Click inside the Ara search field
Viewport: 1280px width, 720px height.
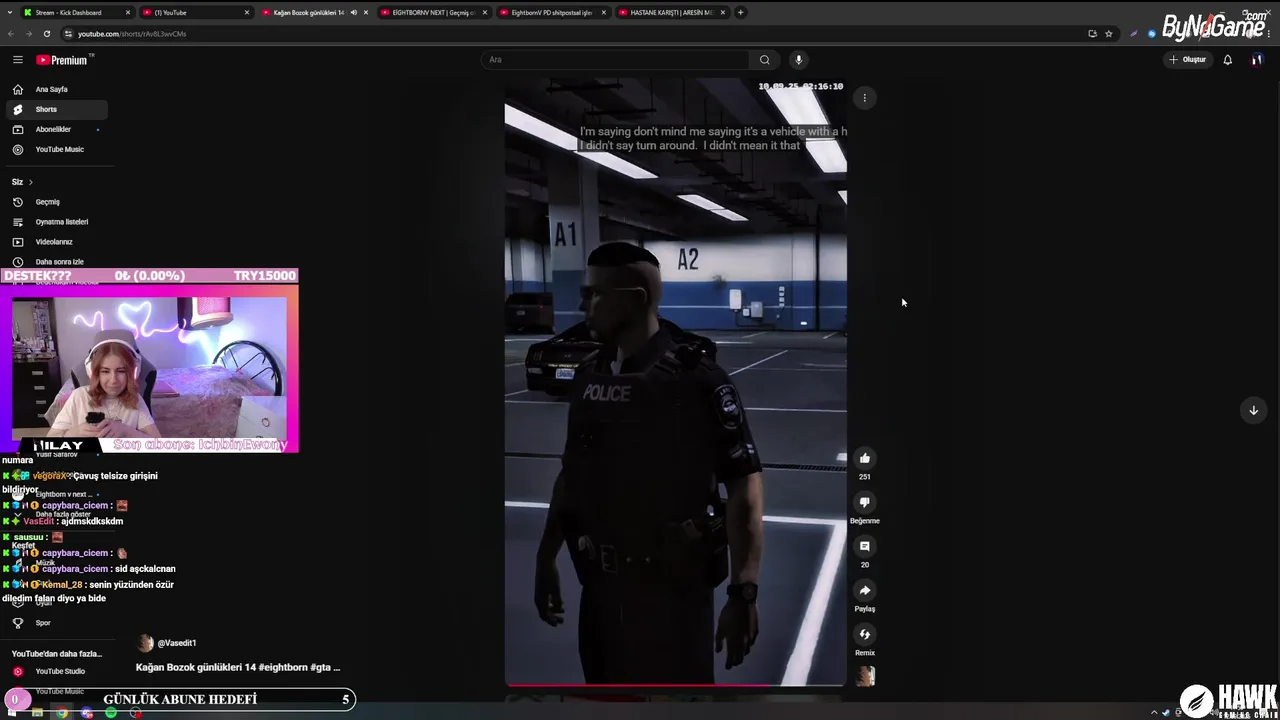pos(615,60)
